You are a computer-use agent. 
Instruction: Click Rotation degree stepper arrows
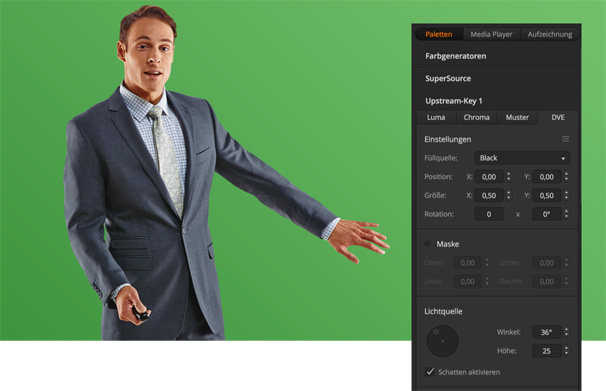click(566, 214)
